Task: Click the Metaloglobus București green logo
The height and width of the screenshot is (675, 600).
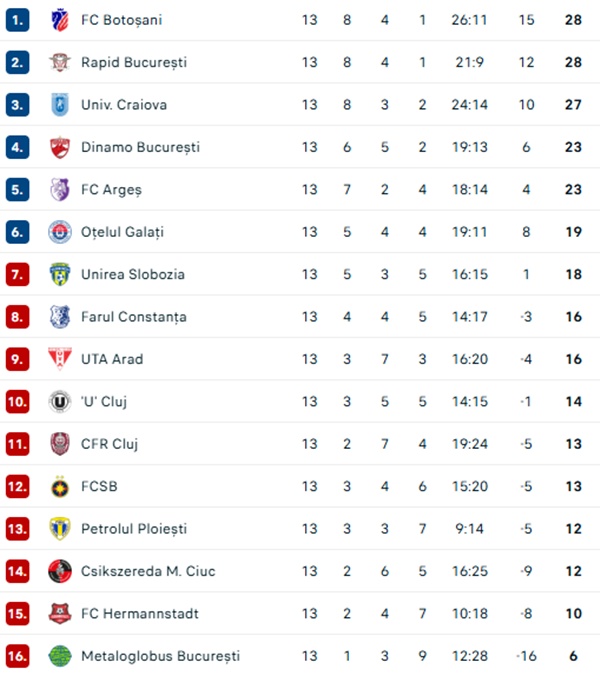Action: click(x=60, y=656)
